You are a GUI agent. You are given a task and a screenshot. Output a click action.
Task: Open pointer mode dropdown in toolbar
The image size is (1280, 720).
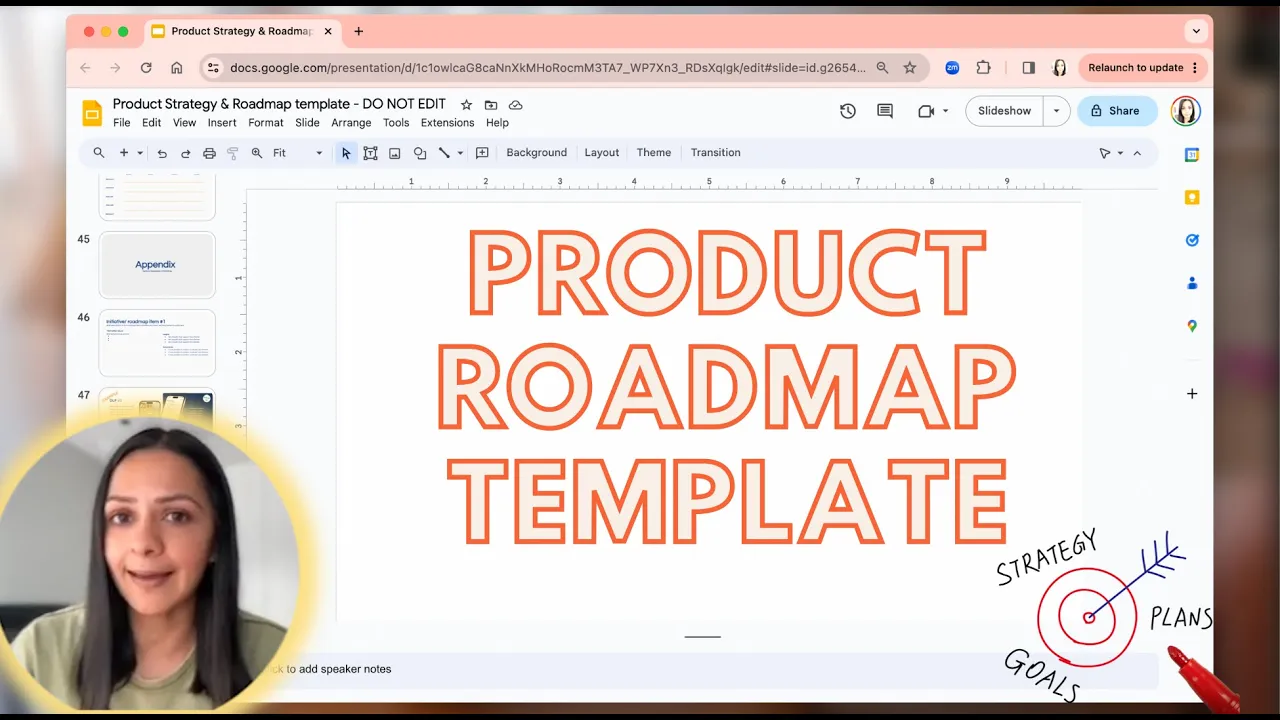click(x=1111, y=153)
